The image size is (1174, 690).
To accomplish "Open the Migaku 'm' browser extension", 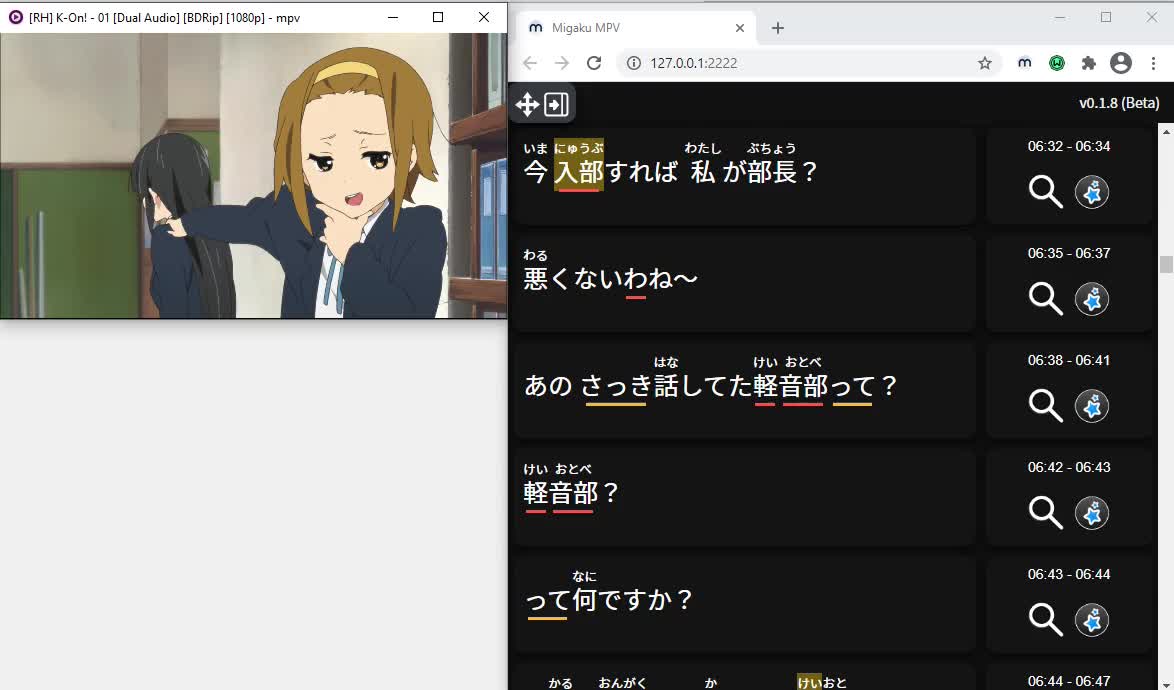I will [x=1024, y=63].
